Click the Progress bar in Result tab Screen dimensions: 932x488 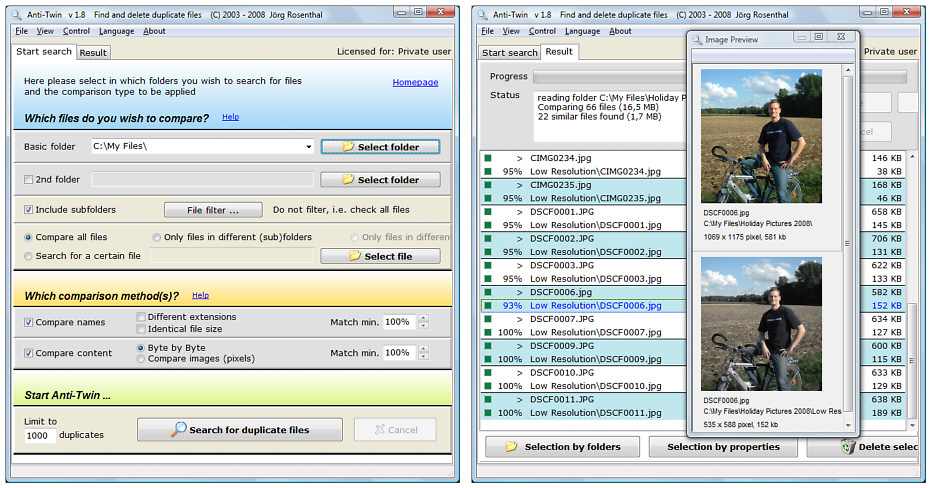(609, 76)
